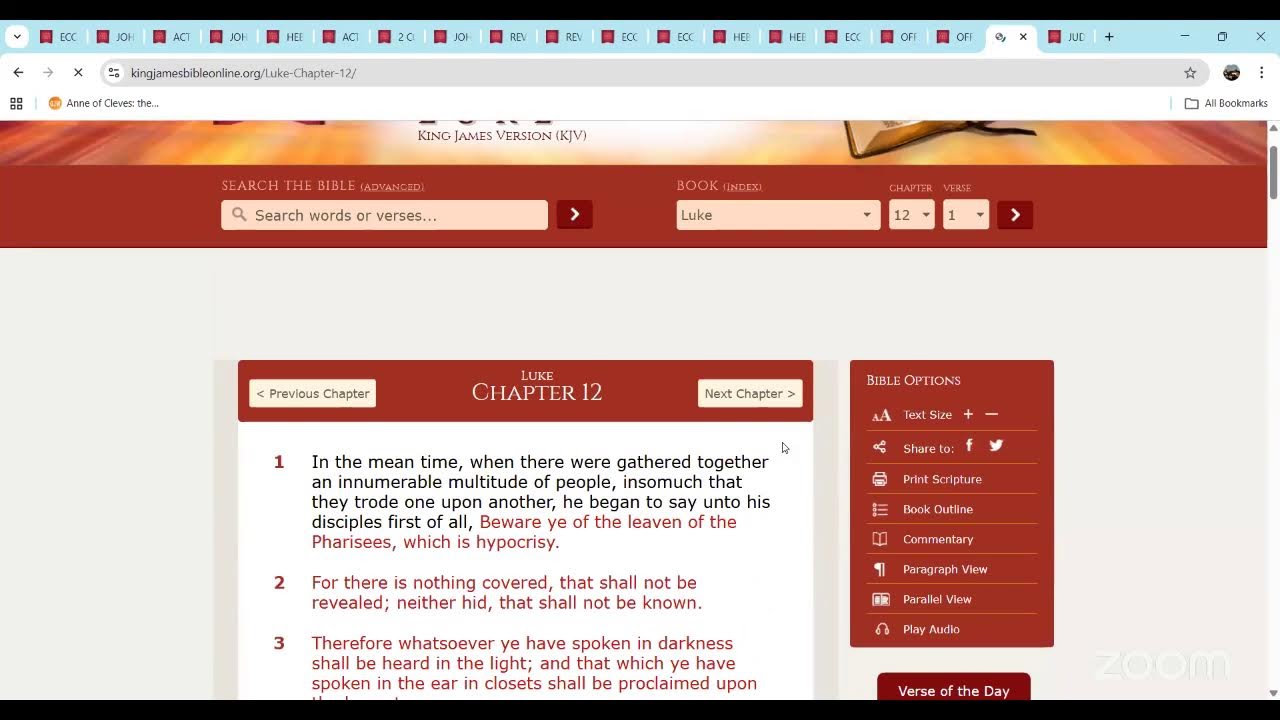Open the Luke book dropdown
This screenshot has height=720, width=1280.
click(778, 215)
